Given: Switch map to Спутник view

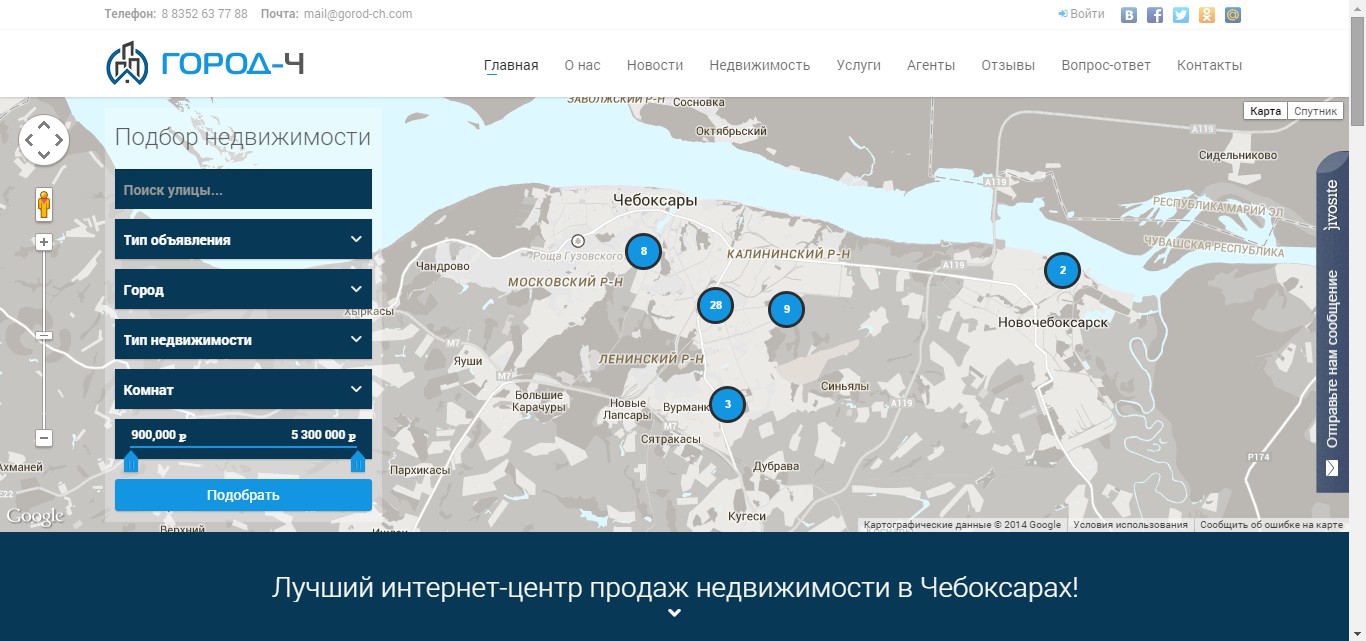Looking at the screenshot, I should pos(1315,111).
